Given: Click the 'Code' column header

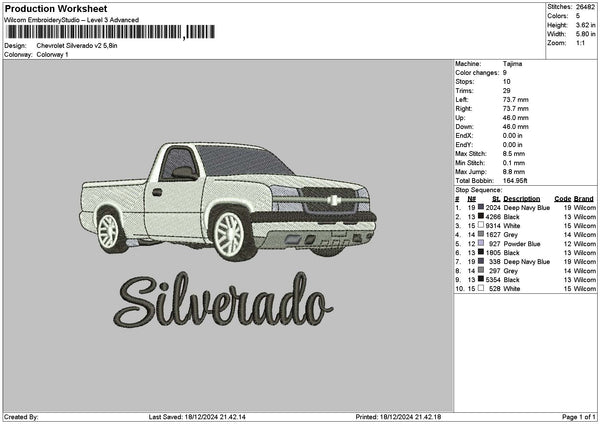Looking at the screenshot, I should (x=562, y=199).
